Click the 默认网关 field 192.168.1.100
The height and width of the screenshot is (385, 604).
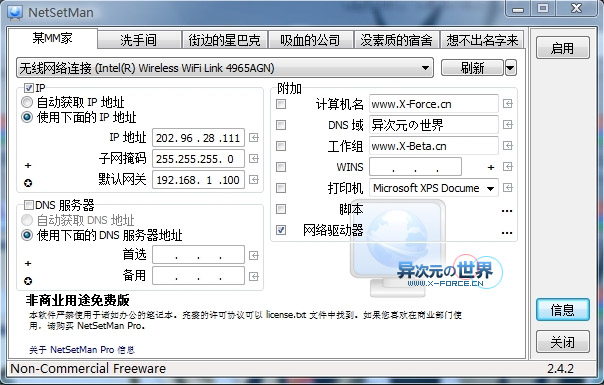point(198,180)
